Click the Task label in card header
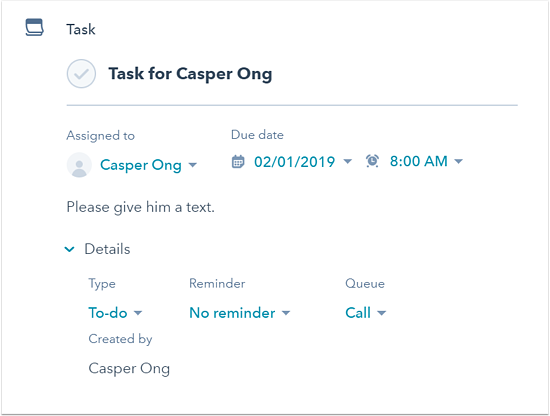Screen dimensions: 550x416 click(81, 29)
